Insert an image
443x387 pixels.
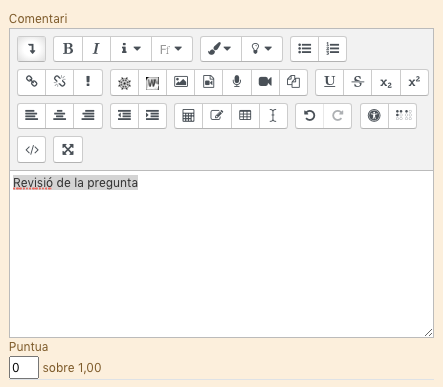tap(181, 82)
